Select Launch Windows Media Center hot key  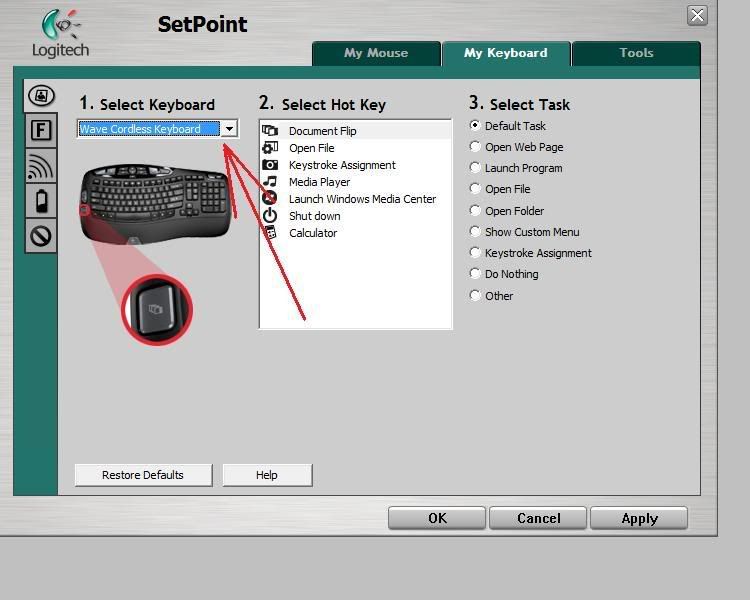click(x=355, y=199)
